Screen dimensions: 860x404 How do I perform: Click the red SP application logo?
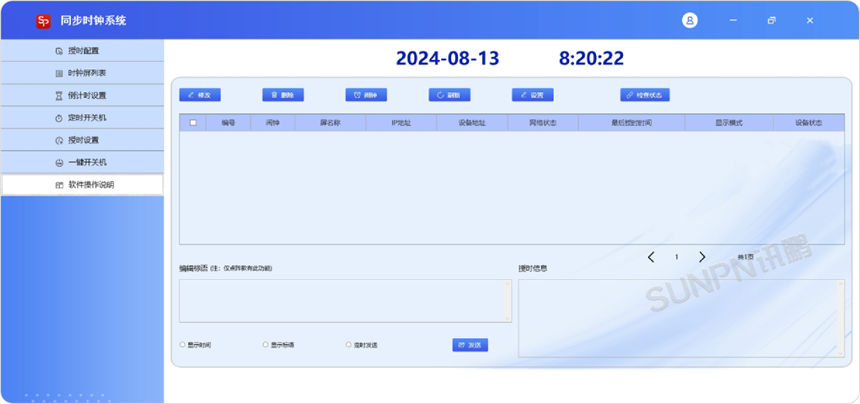point(43,21)
